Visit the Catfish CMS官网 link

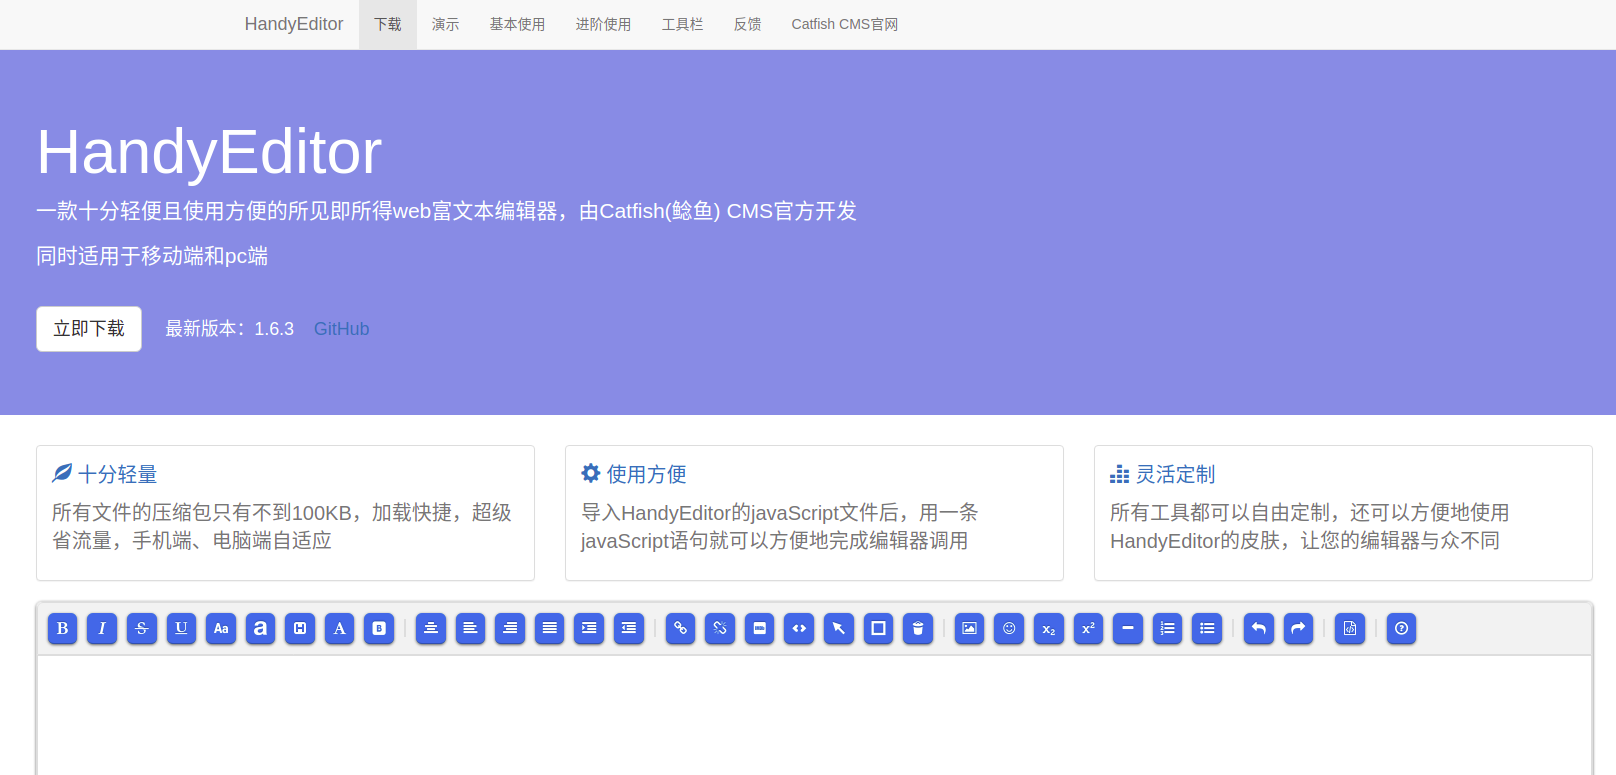845,24
